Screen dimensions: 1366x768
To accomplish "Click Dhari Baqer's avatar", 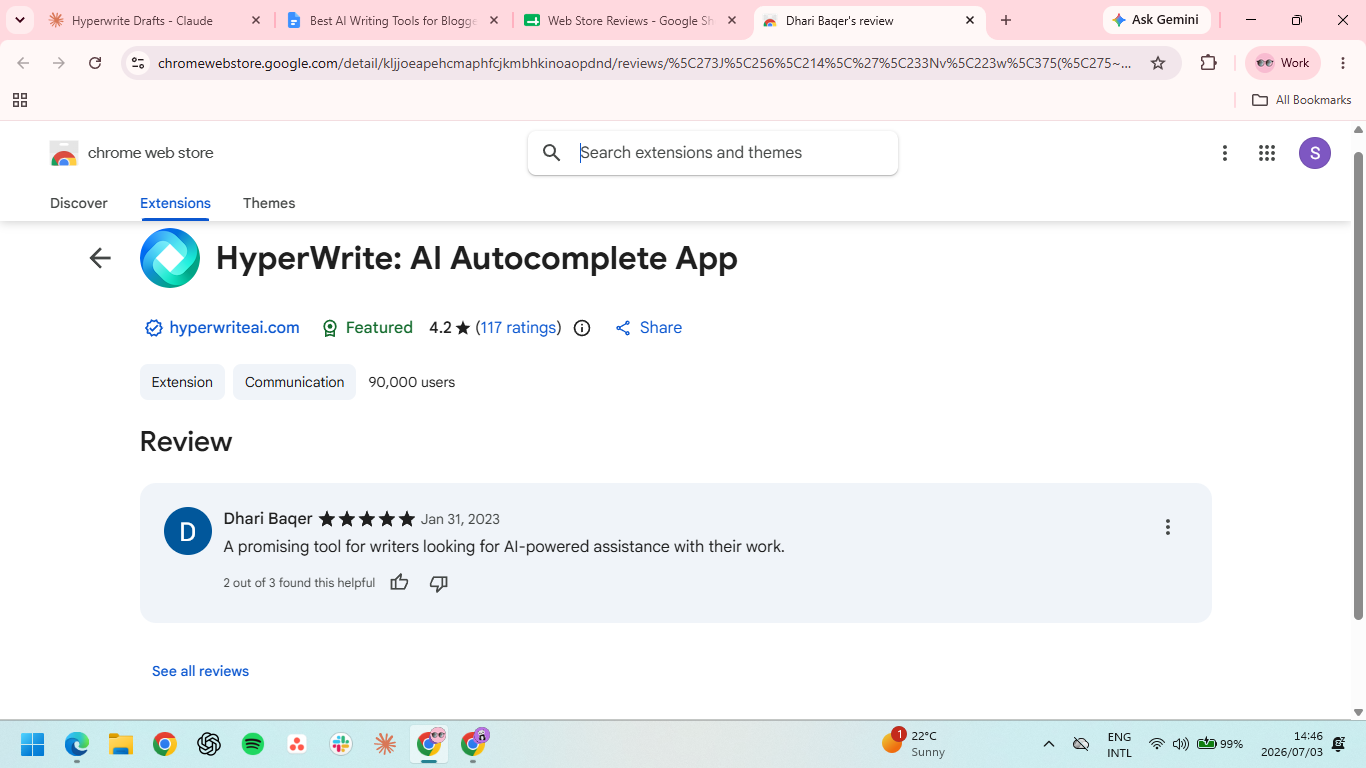I will (188, 531).
